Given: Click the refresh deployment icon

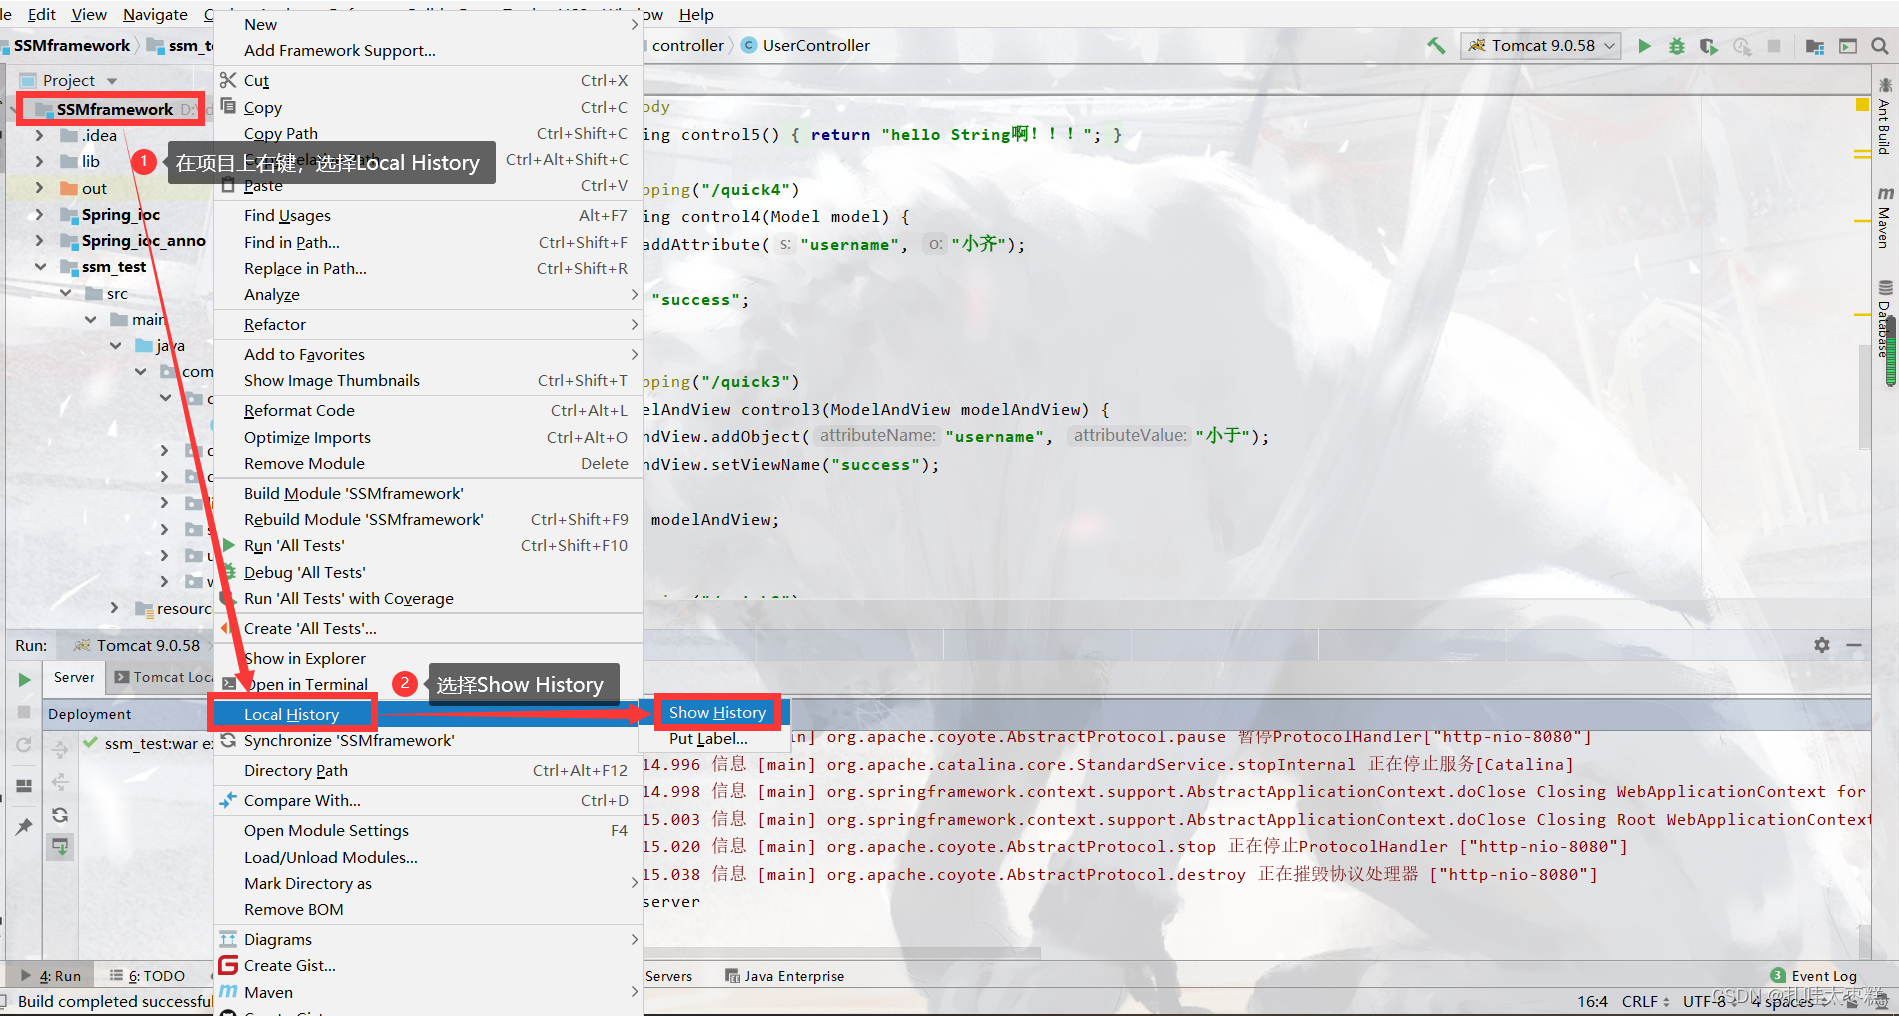Looking at the screenshot, I should pos(60,815).
